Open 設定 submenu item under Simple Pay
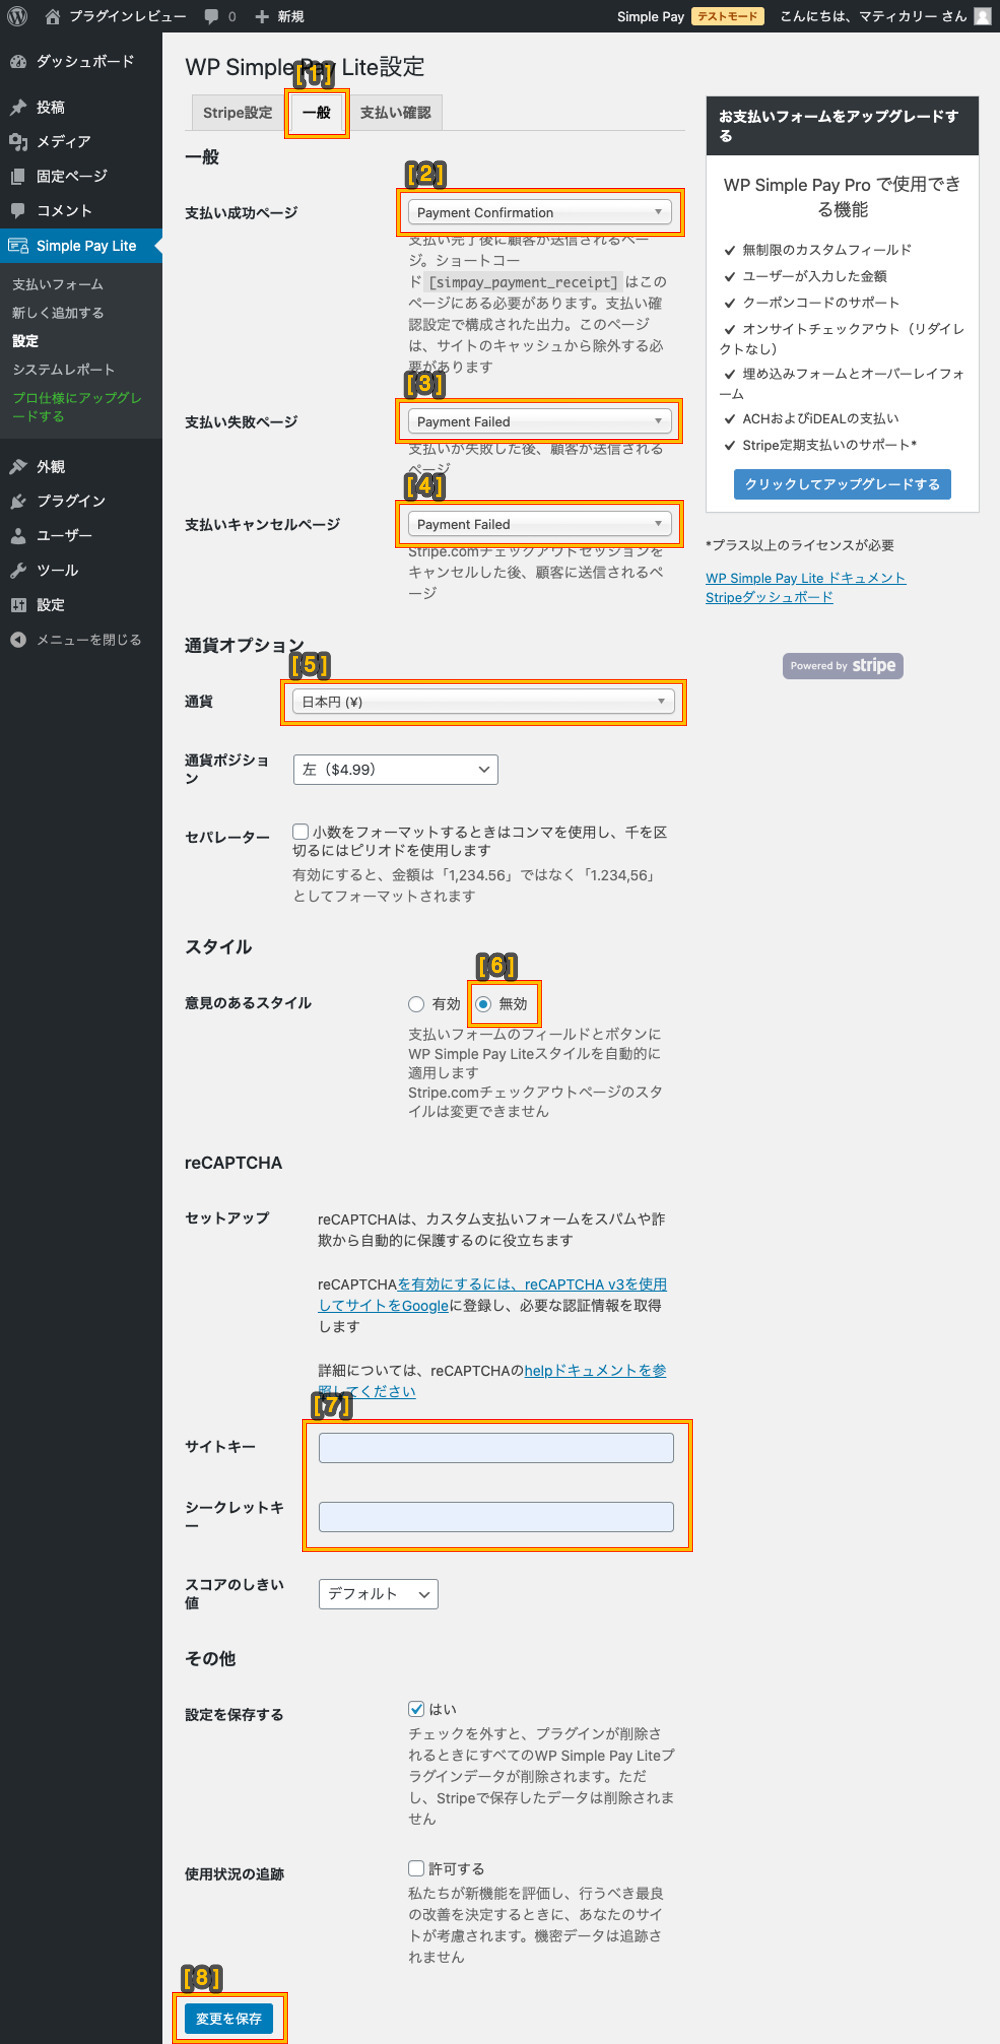Viewport: 1000px width, 2044px height. click(25, 341)
